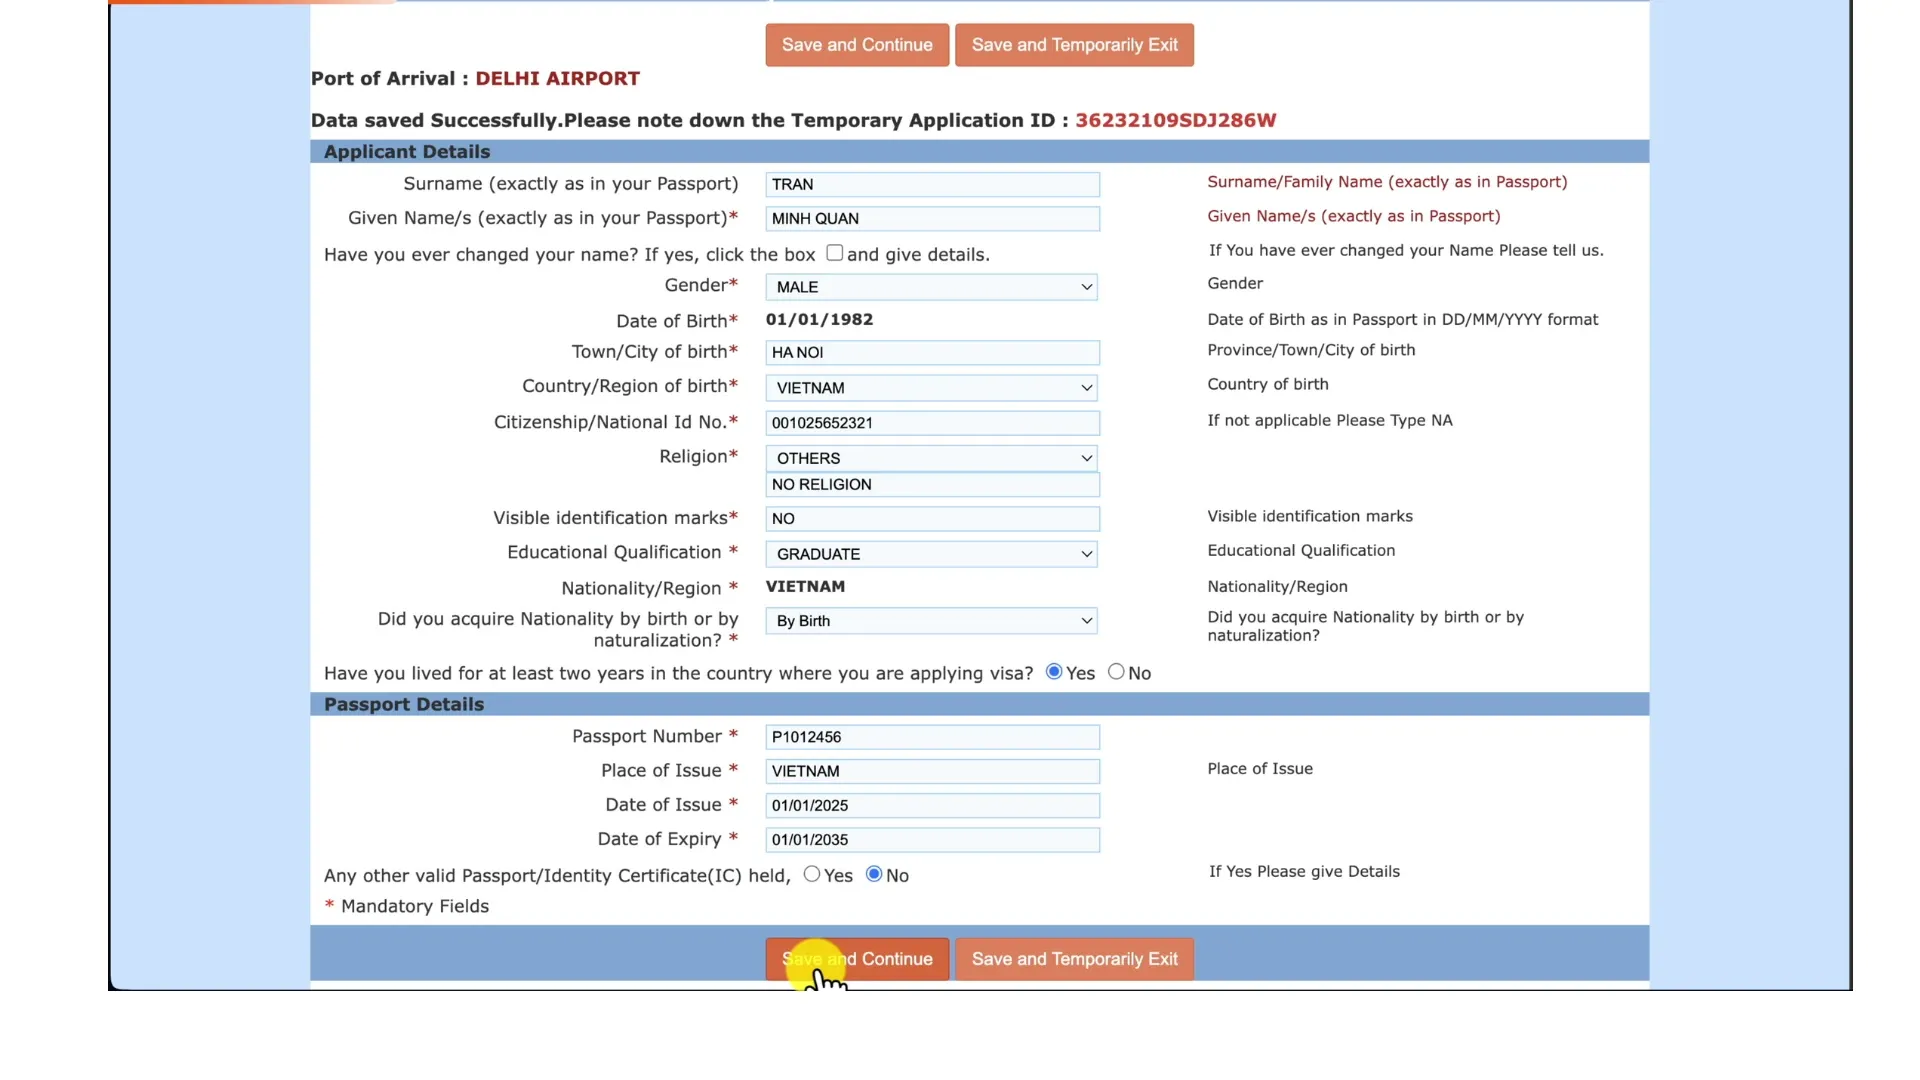Select the Date of Issue field
The width and height of the screenshot is (1920, 1080).
tap(932, 806)
